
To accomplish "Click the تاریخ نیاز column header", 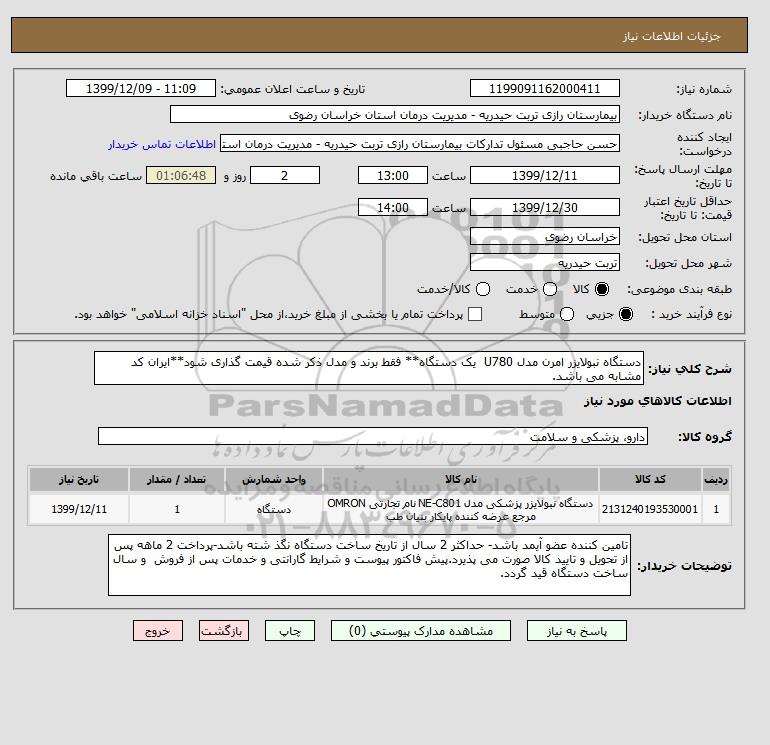I will coord(79,479).
